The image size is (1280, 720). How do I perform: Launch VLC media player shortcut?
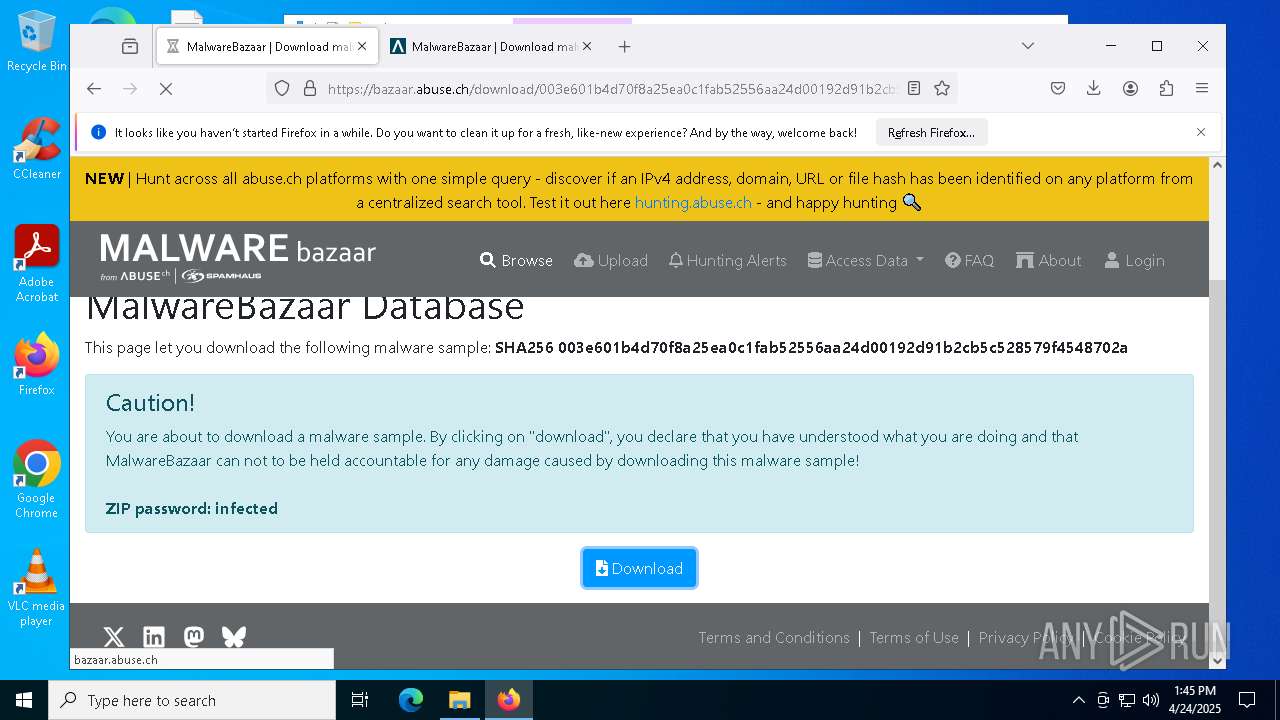(x=36, y=588)
